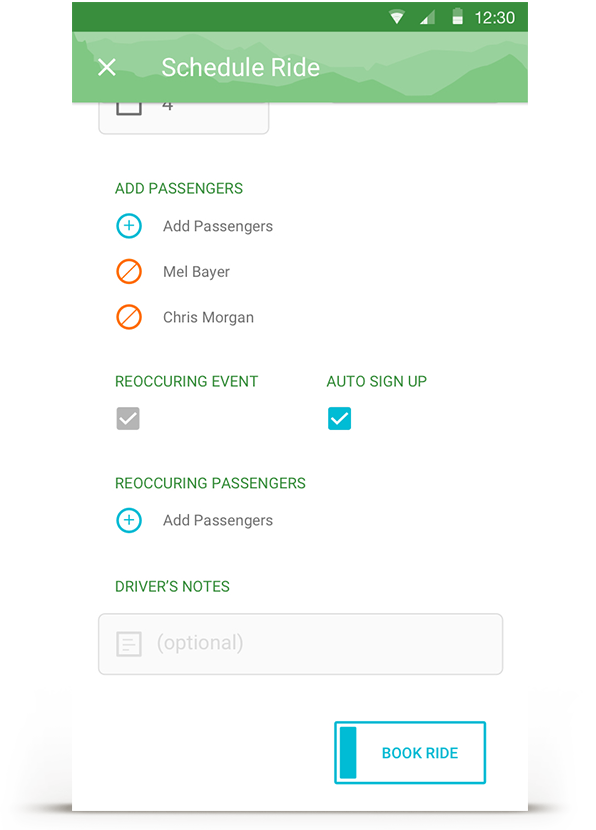Image resolution: width=596 pixels, height=830 pixels.
Task: Tap the Schedule Ride title
Action: 241,68
